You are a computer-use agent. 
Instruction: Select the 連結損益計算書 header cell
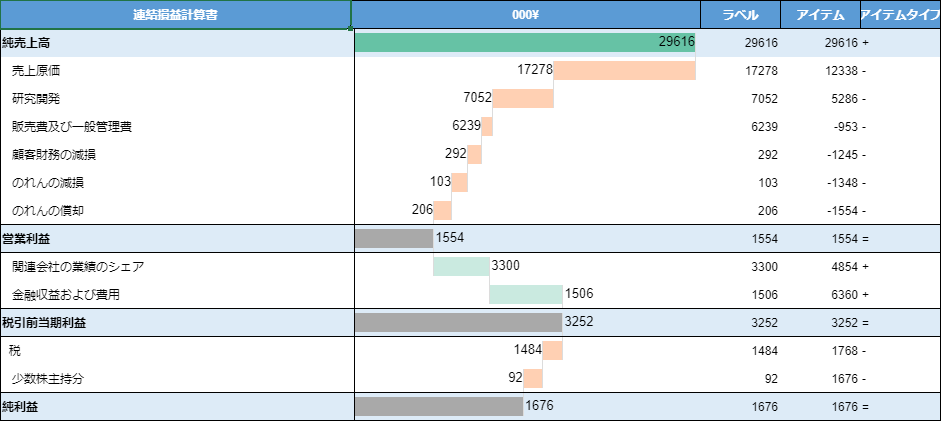(x=175, y=14)
